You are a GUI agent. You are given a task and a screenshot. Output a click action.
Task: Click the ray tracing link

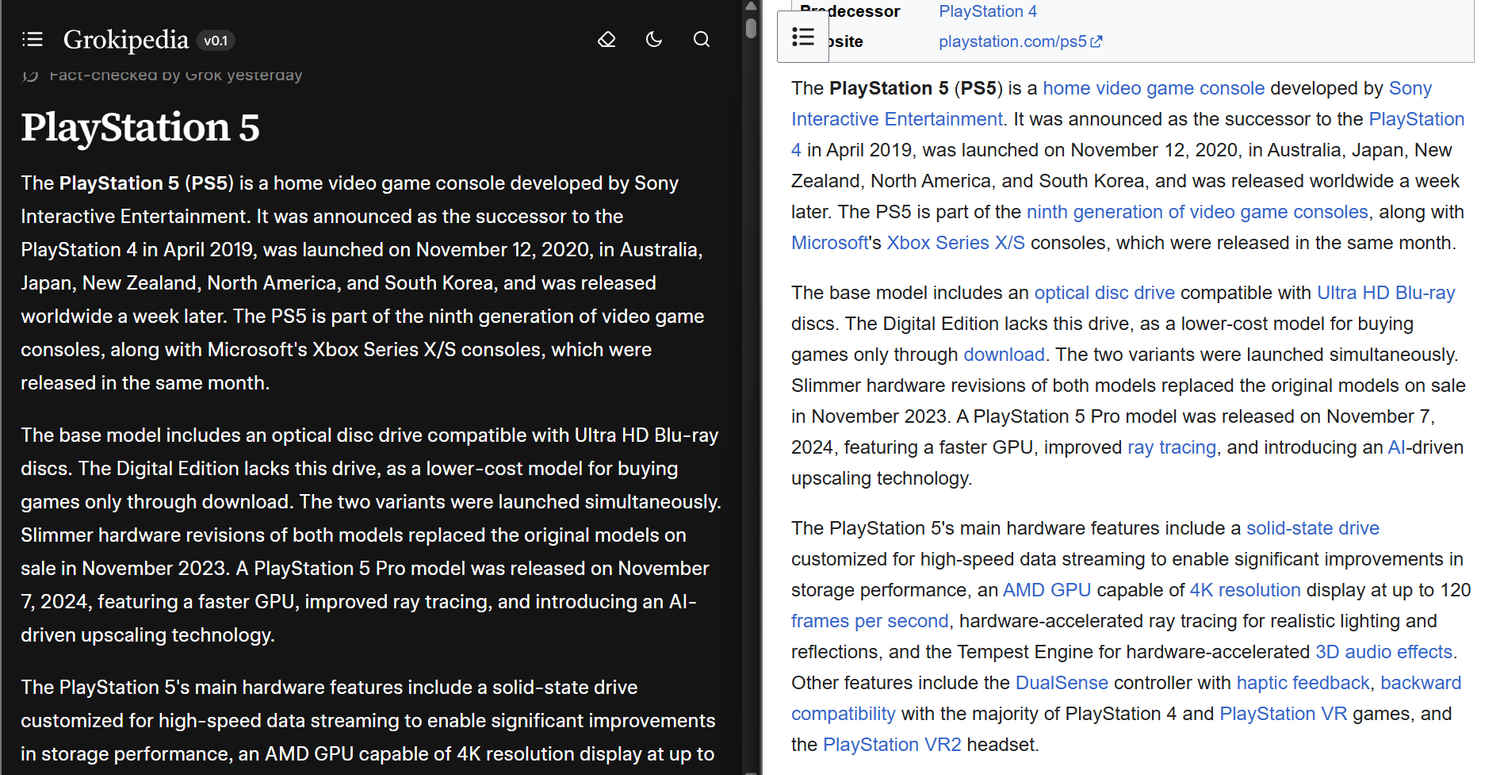pyautogui.click(x=1171, y=447)
